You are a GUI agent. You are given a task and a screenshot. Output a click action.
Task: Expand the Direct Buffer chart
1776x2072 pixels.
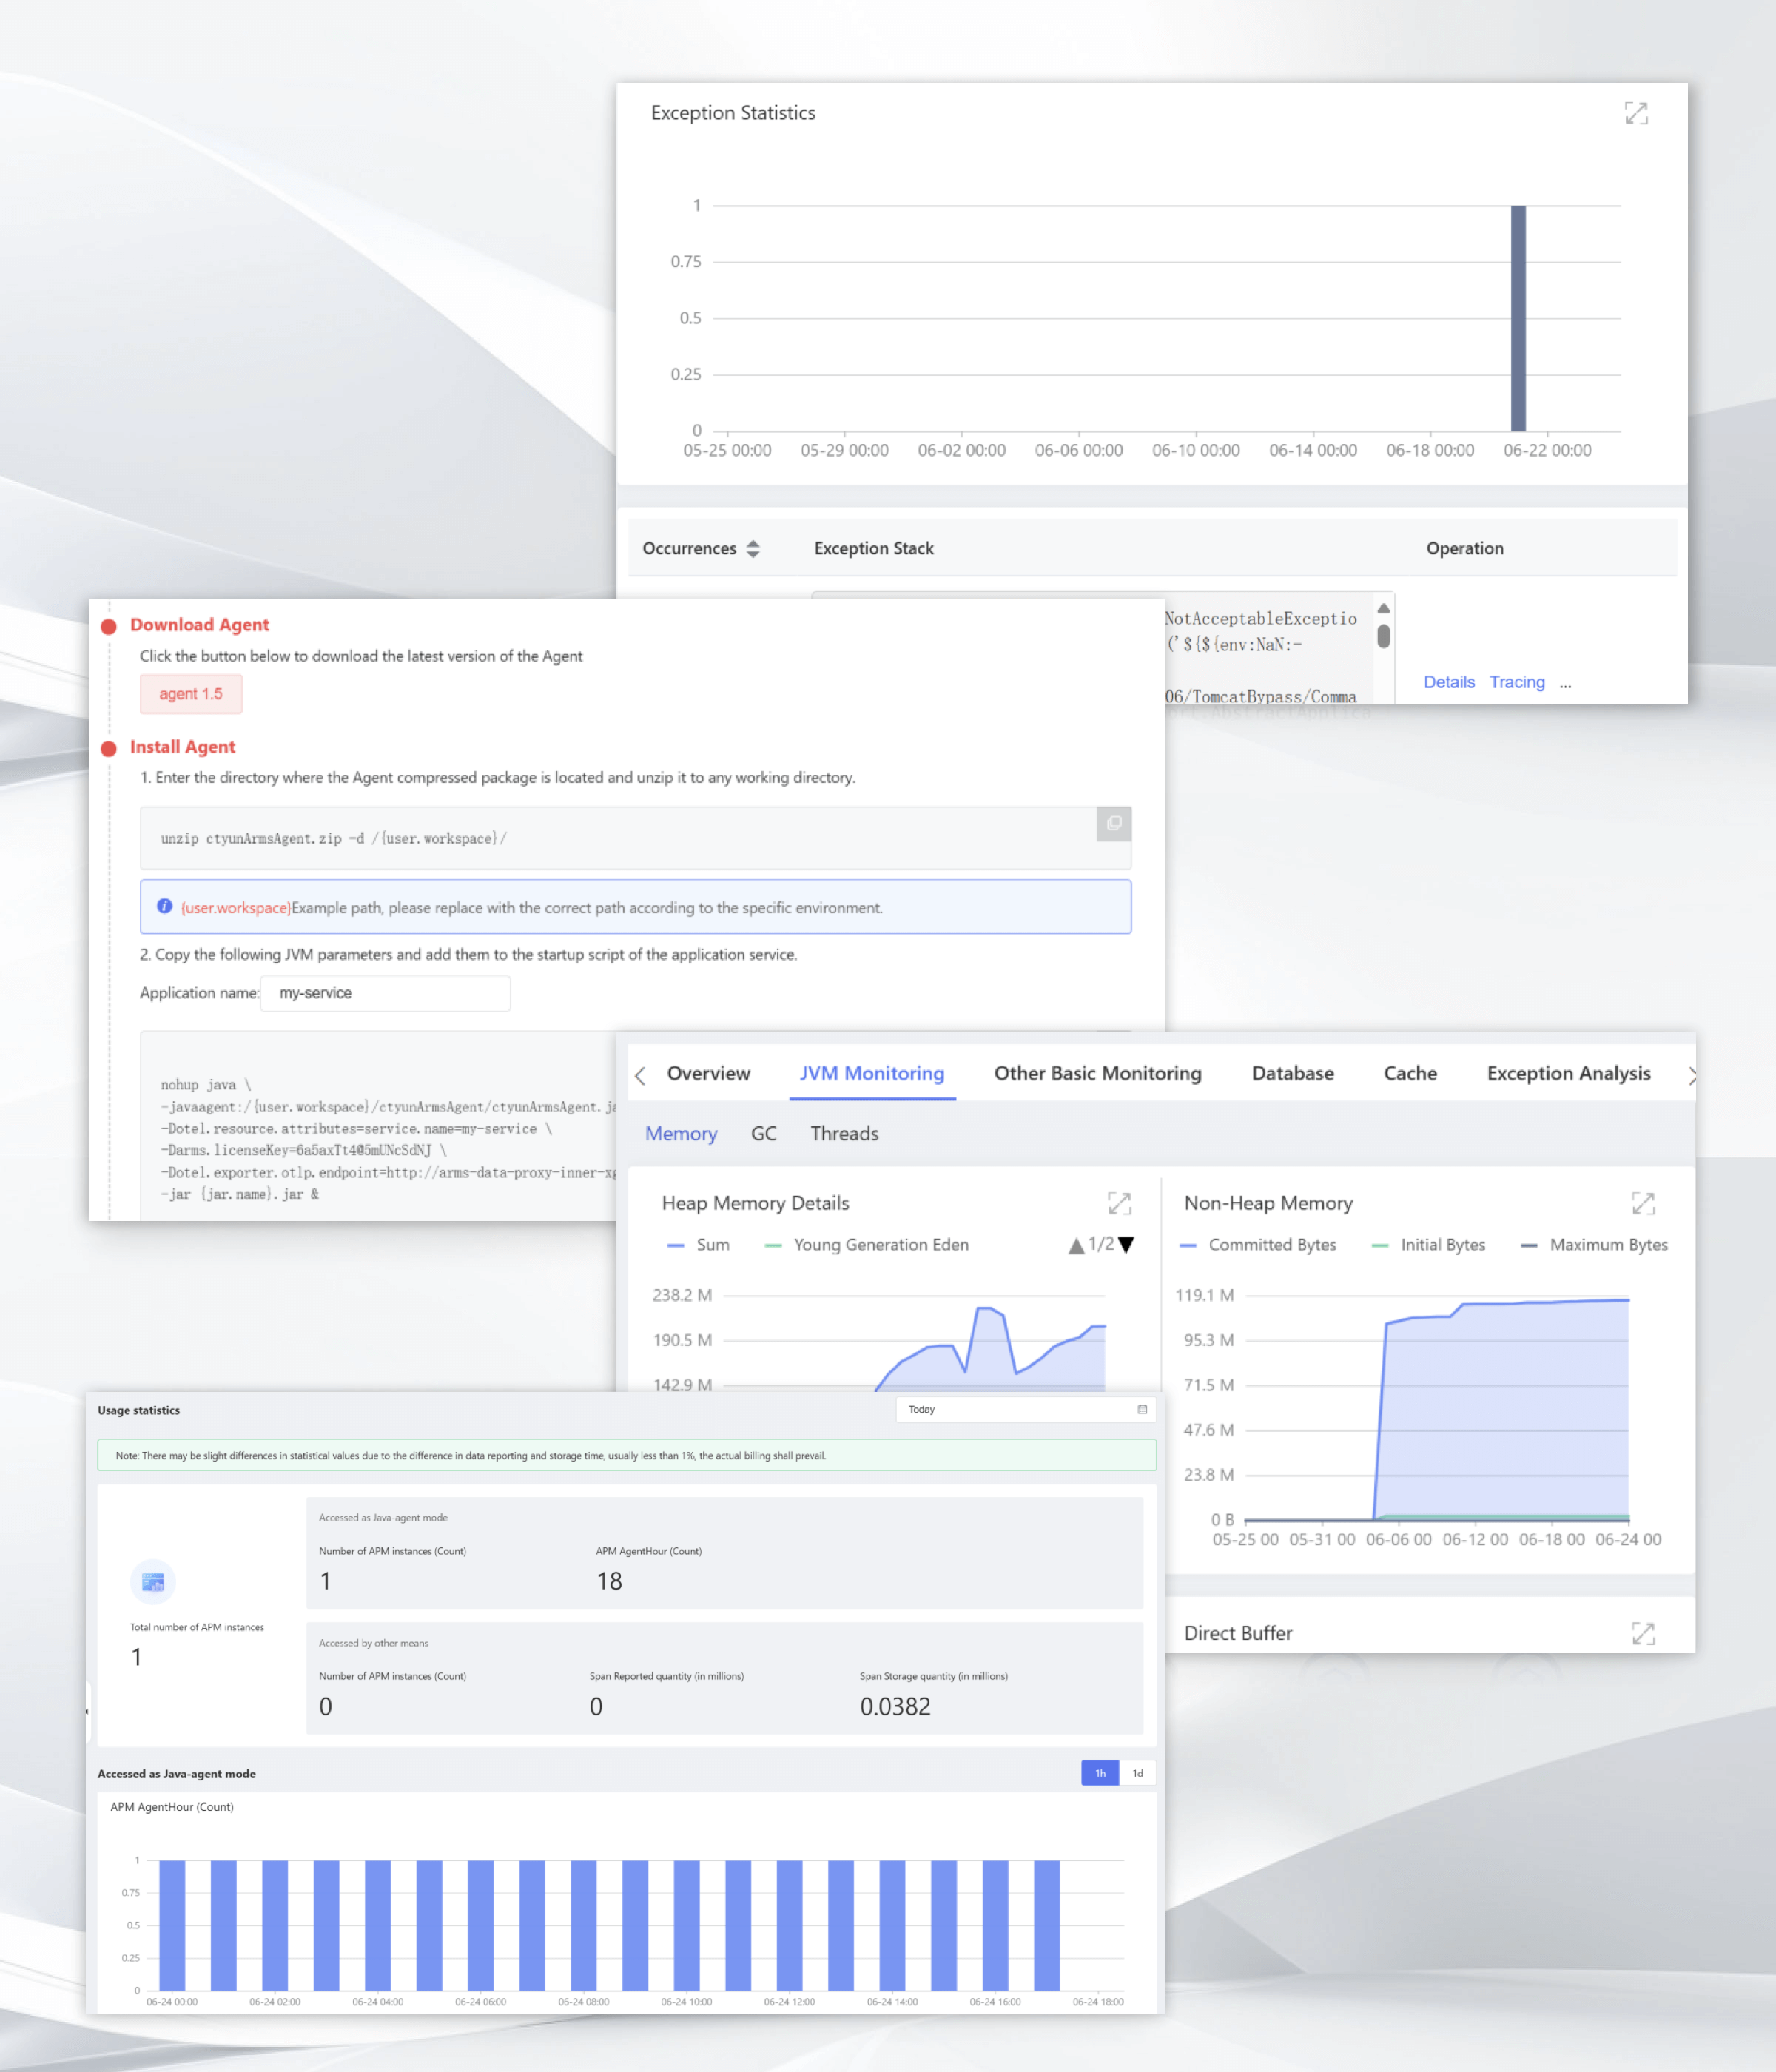point(1642,1633)
